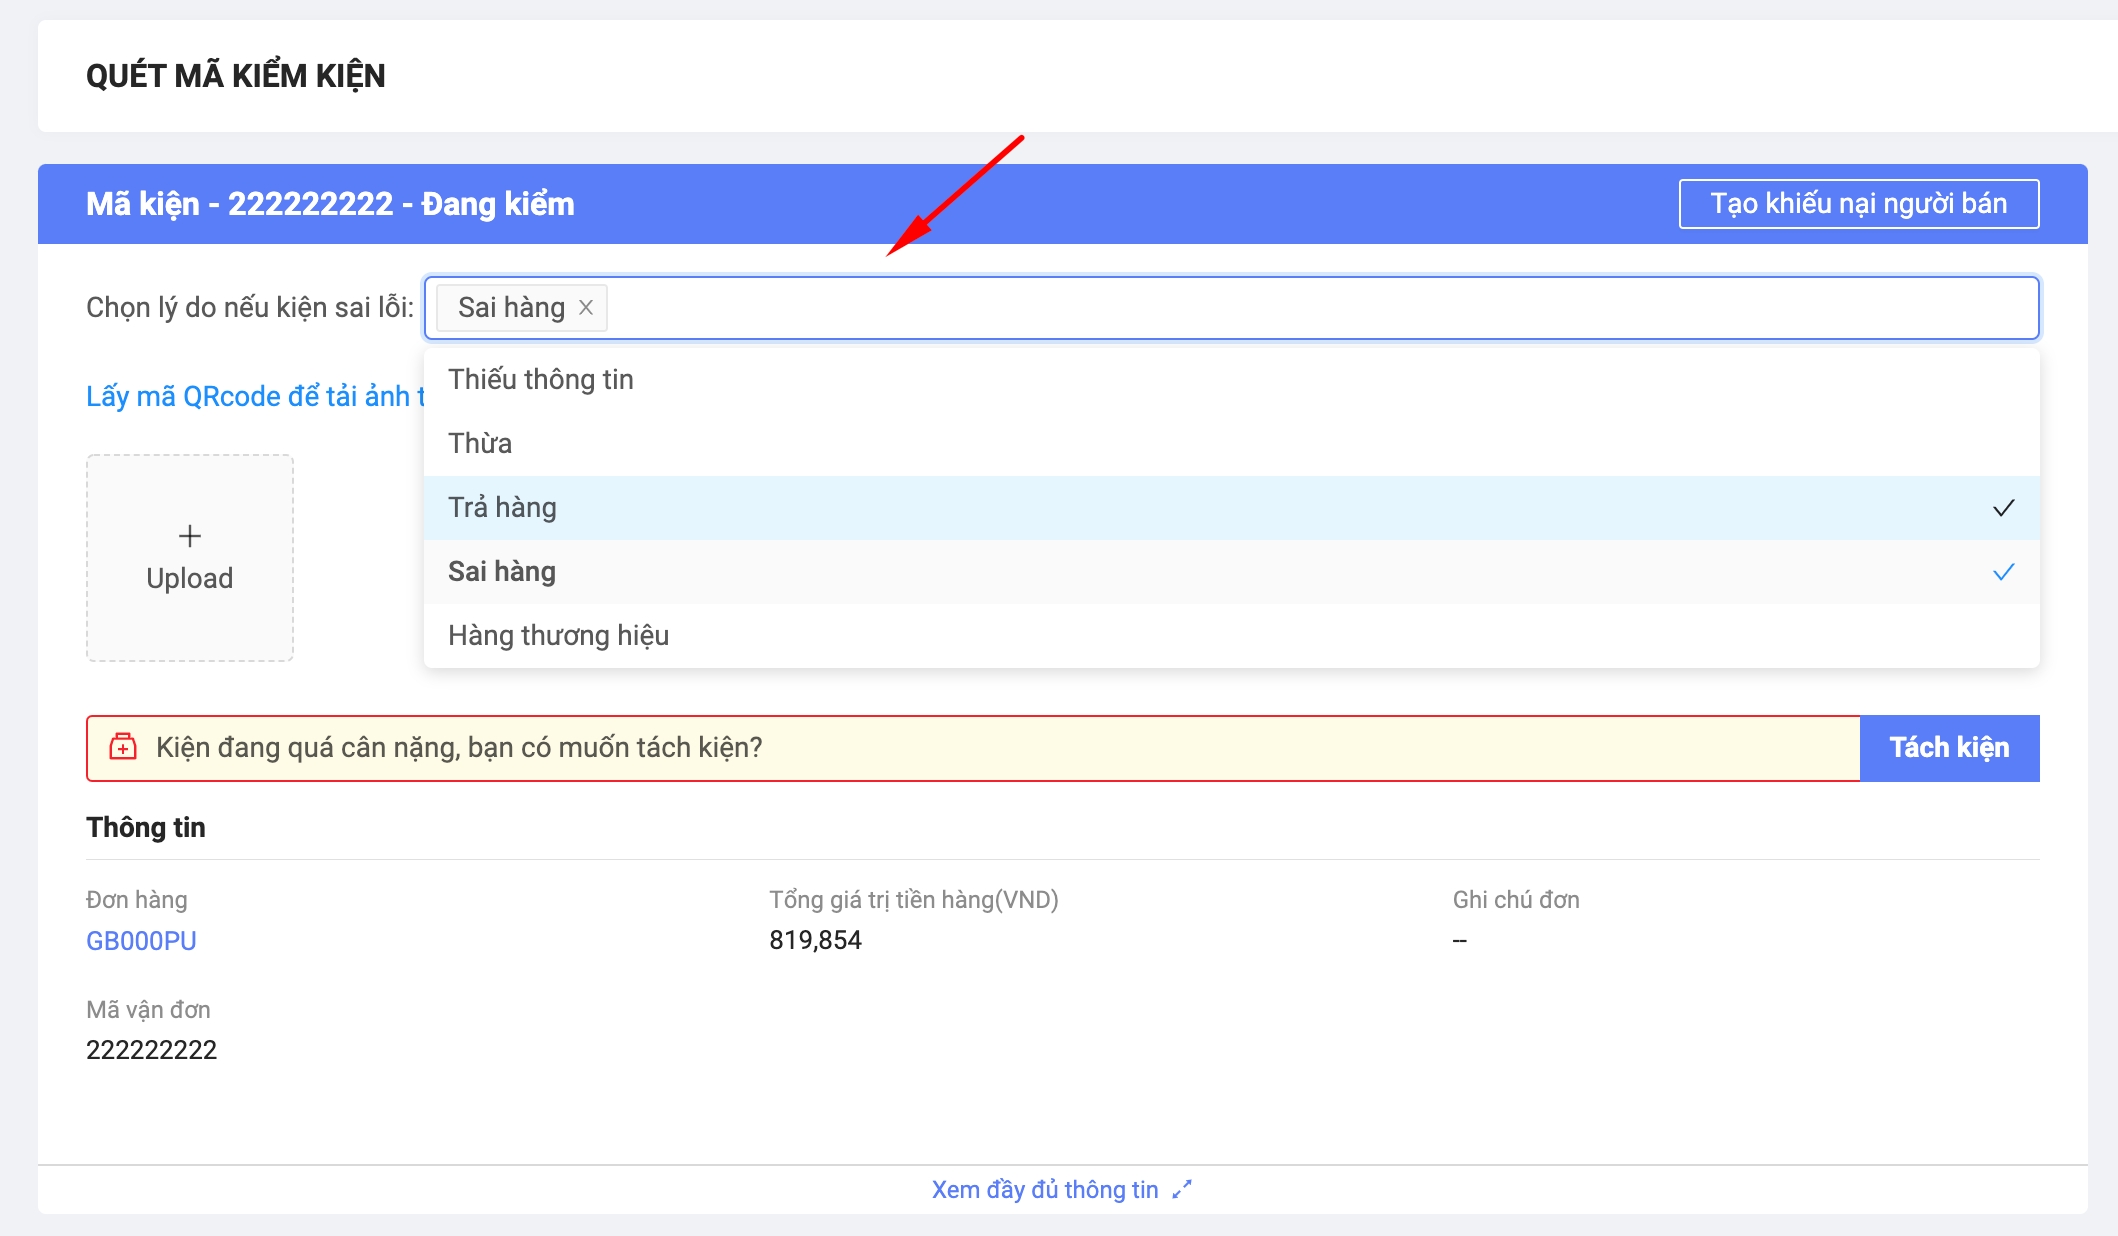Toggle the blue checkmark on Sai hàng

(2003, 572)
